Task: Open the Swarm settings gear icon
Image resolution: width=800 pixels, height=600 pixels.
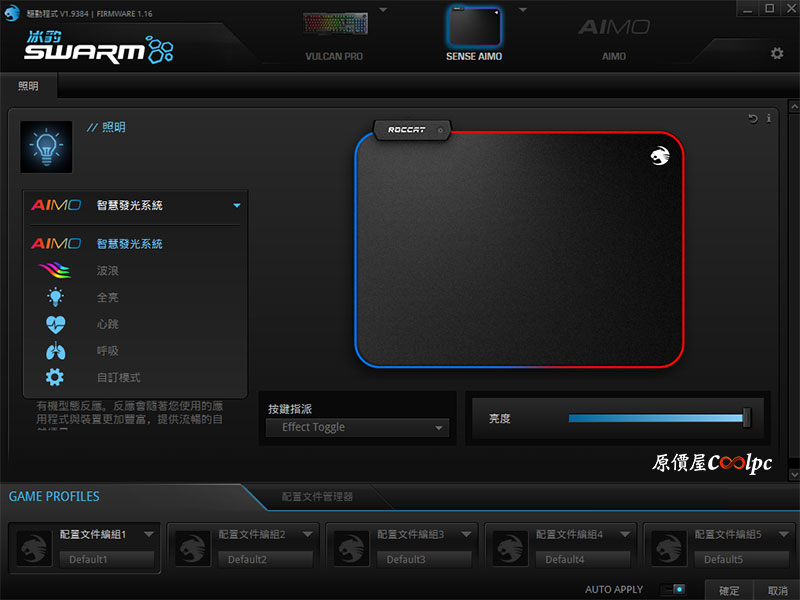Action: coord(777,53)
